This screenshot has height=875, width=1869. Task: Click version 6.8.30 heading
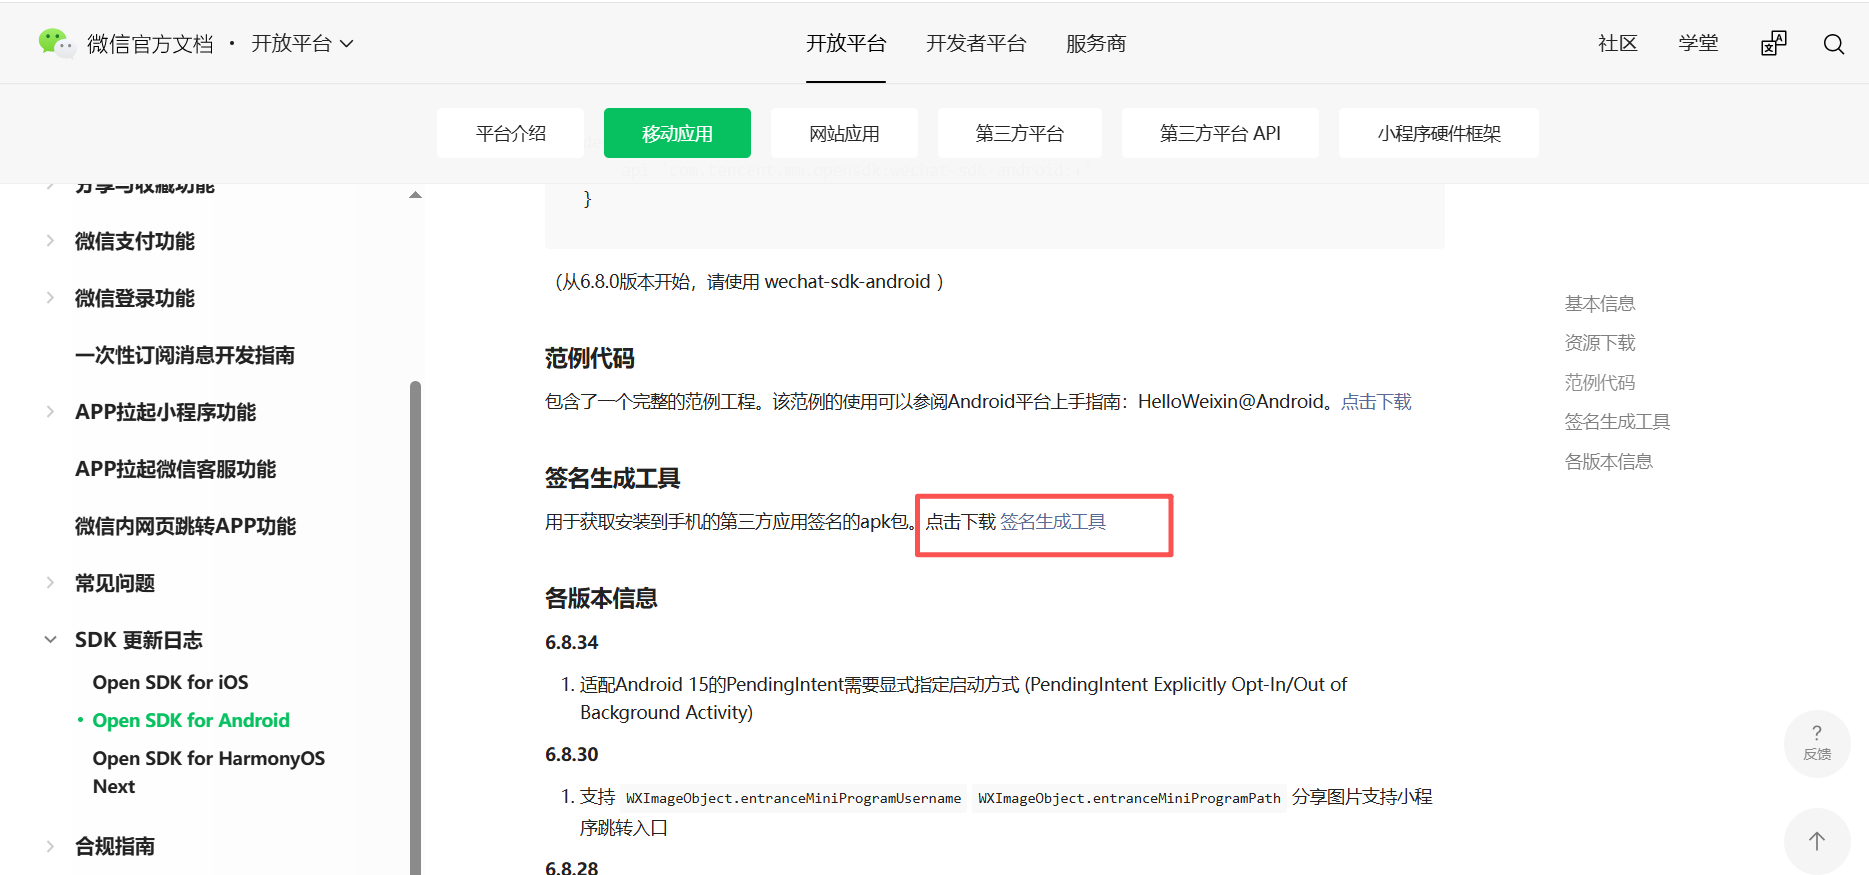pyautogui.click(x=572, y=754)
